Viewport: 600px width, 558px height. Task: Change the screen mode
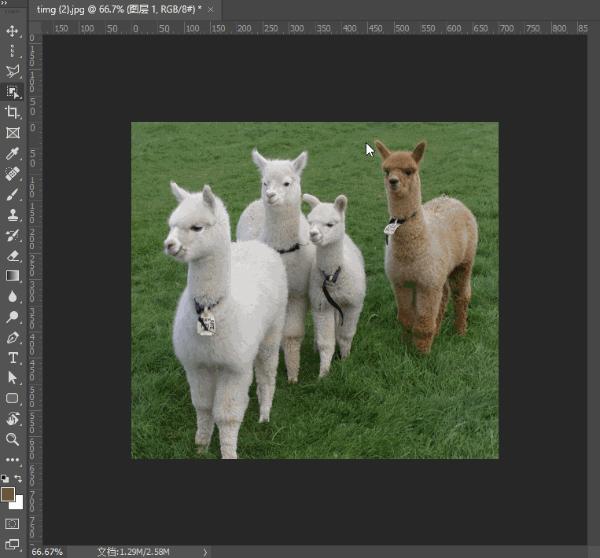pos(12,544)
